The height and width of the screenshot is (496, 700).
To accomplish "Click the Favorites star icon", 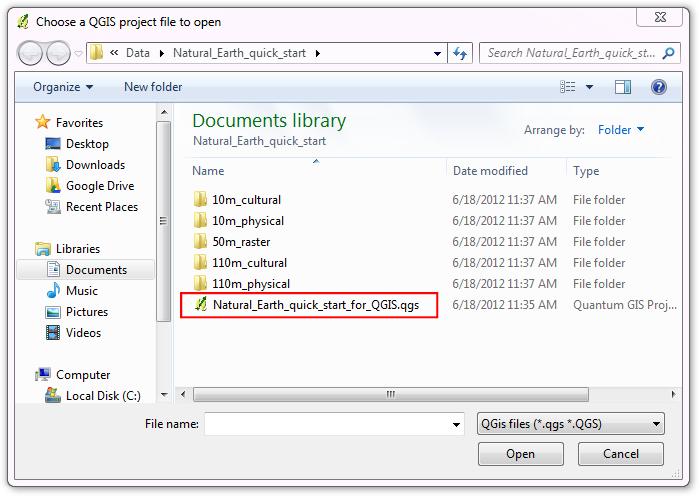I will coord(42,122).
